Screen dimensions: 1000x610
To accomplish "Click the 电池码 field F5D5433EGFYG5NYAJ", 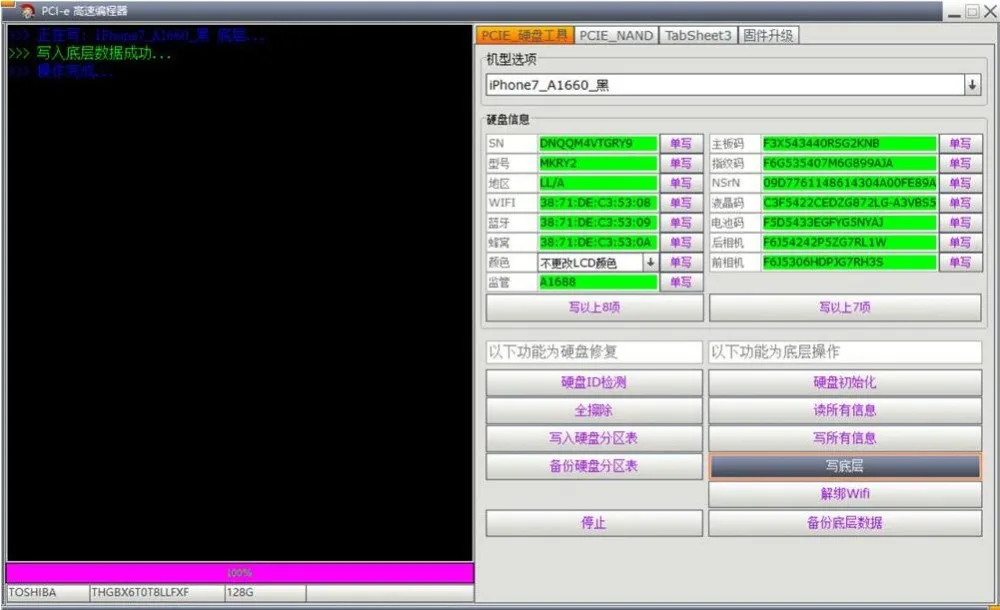I will (x=849, y=223).
